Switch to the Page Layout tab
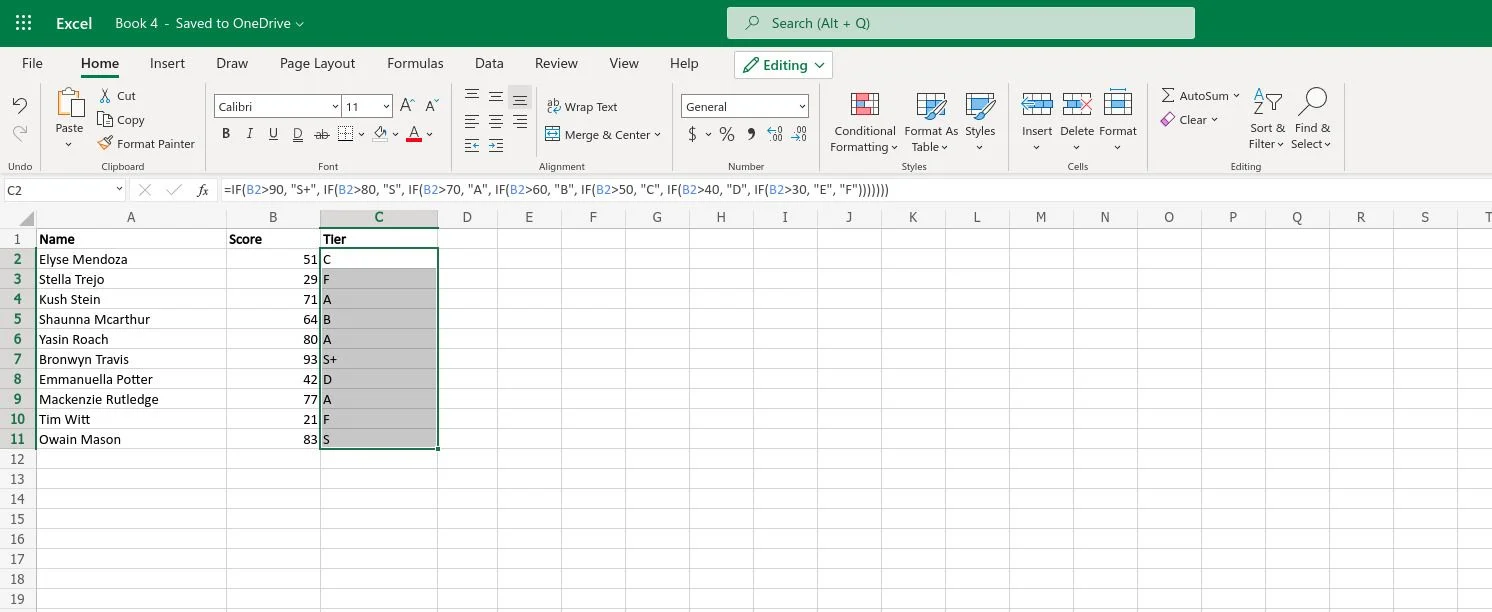The image size is (1492, 612). click(x=317, y=63)
